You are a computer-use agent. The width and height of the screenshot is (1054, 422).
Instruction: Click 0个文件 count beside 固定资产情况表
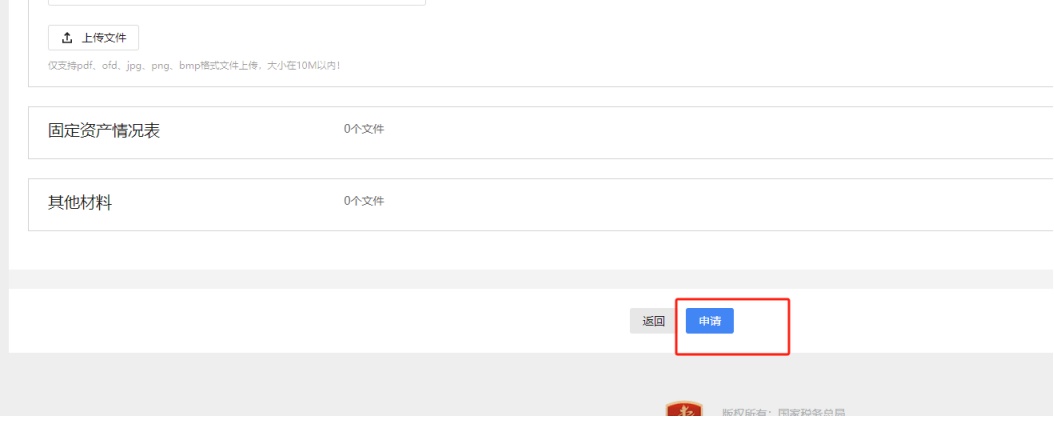(364, 129)
